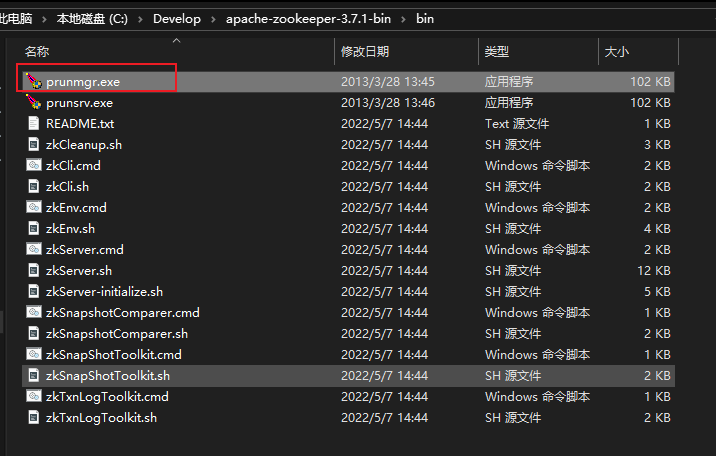Click the 2013/3/28 13:46 date of prunsrv.exe

tap(388, 103)
